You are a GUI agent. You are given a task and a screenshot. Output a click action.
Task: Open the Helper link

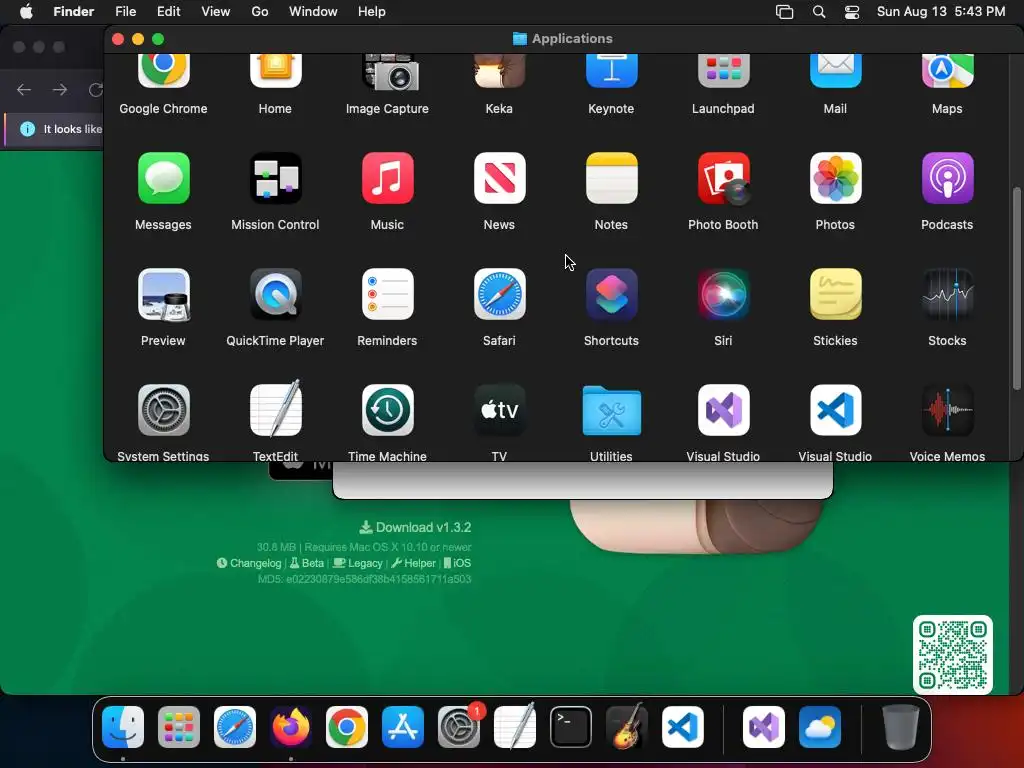[413, 563]
